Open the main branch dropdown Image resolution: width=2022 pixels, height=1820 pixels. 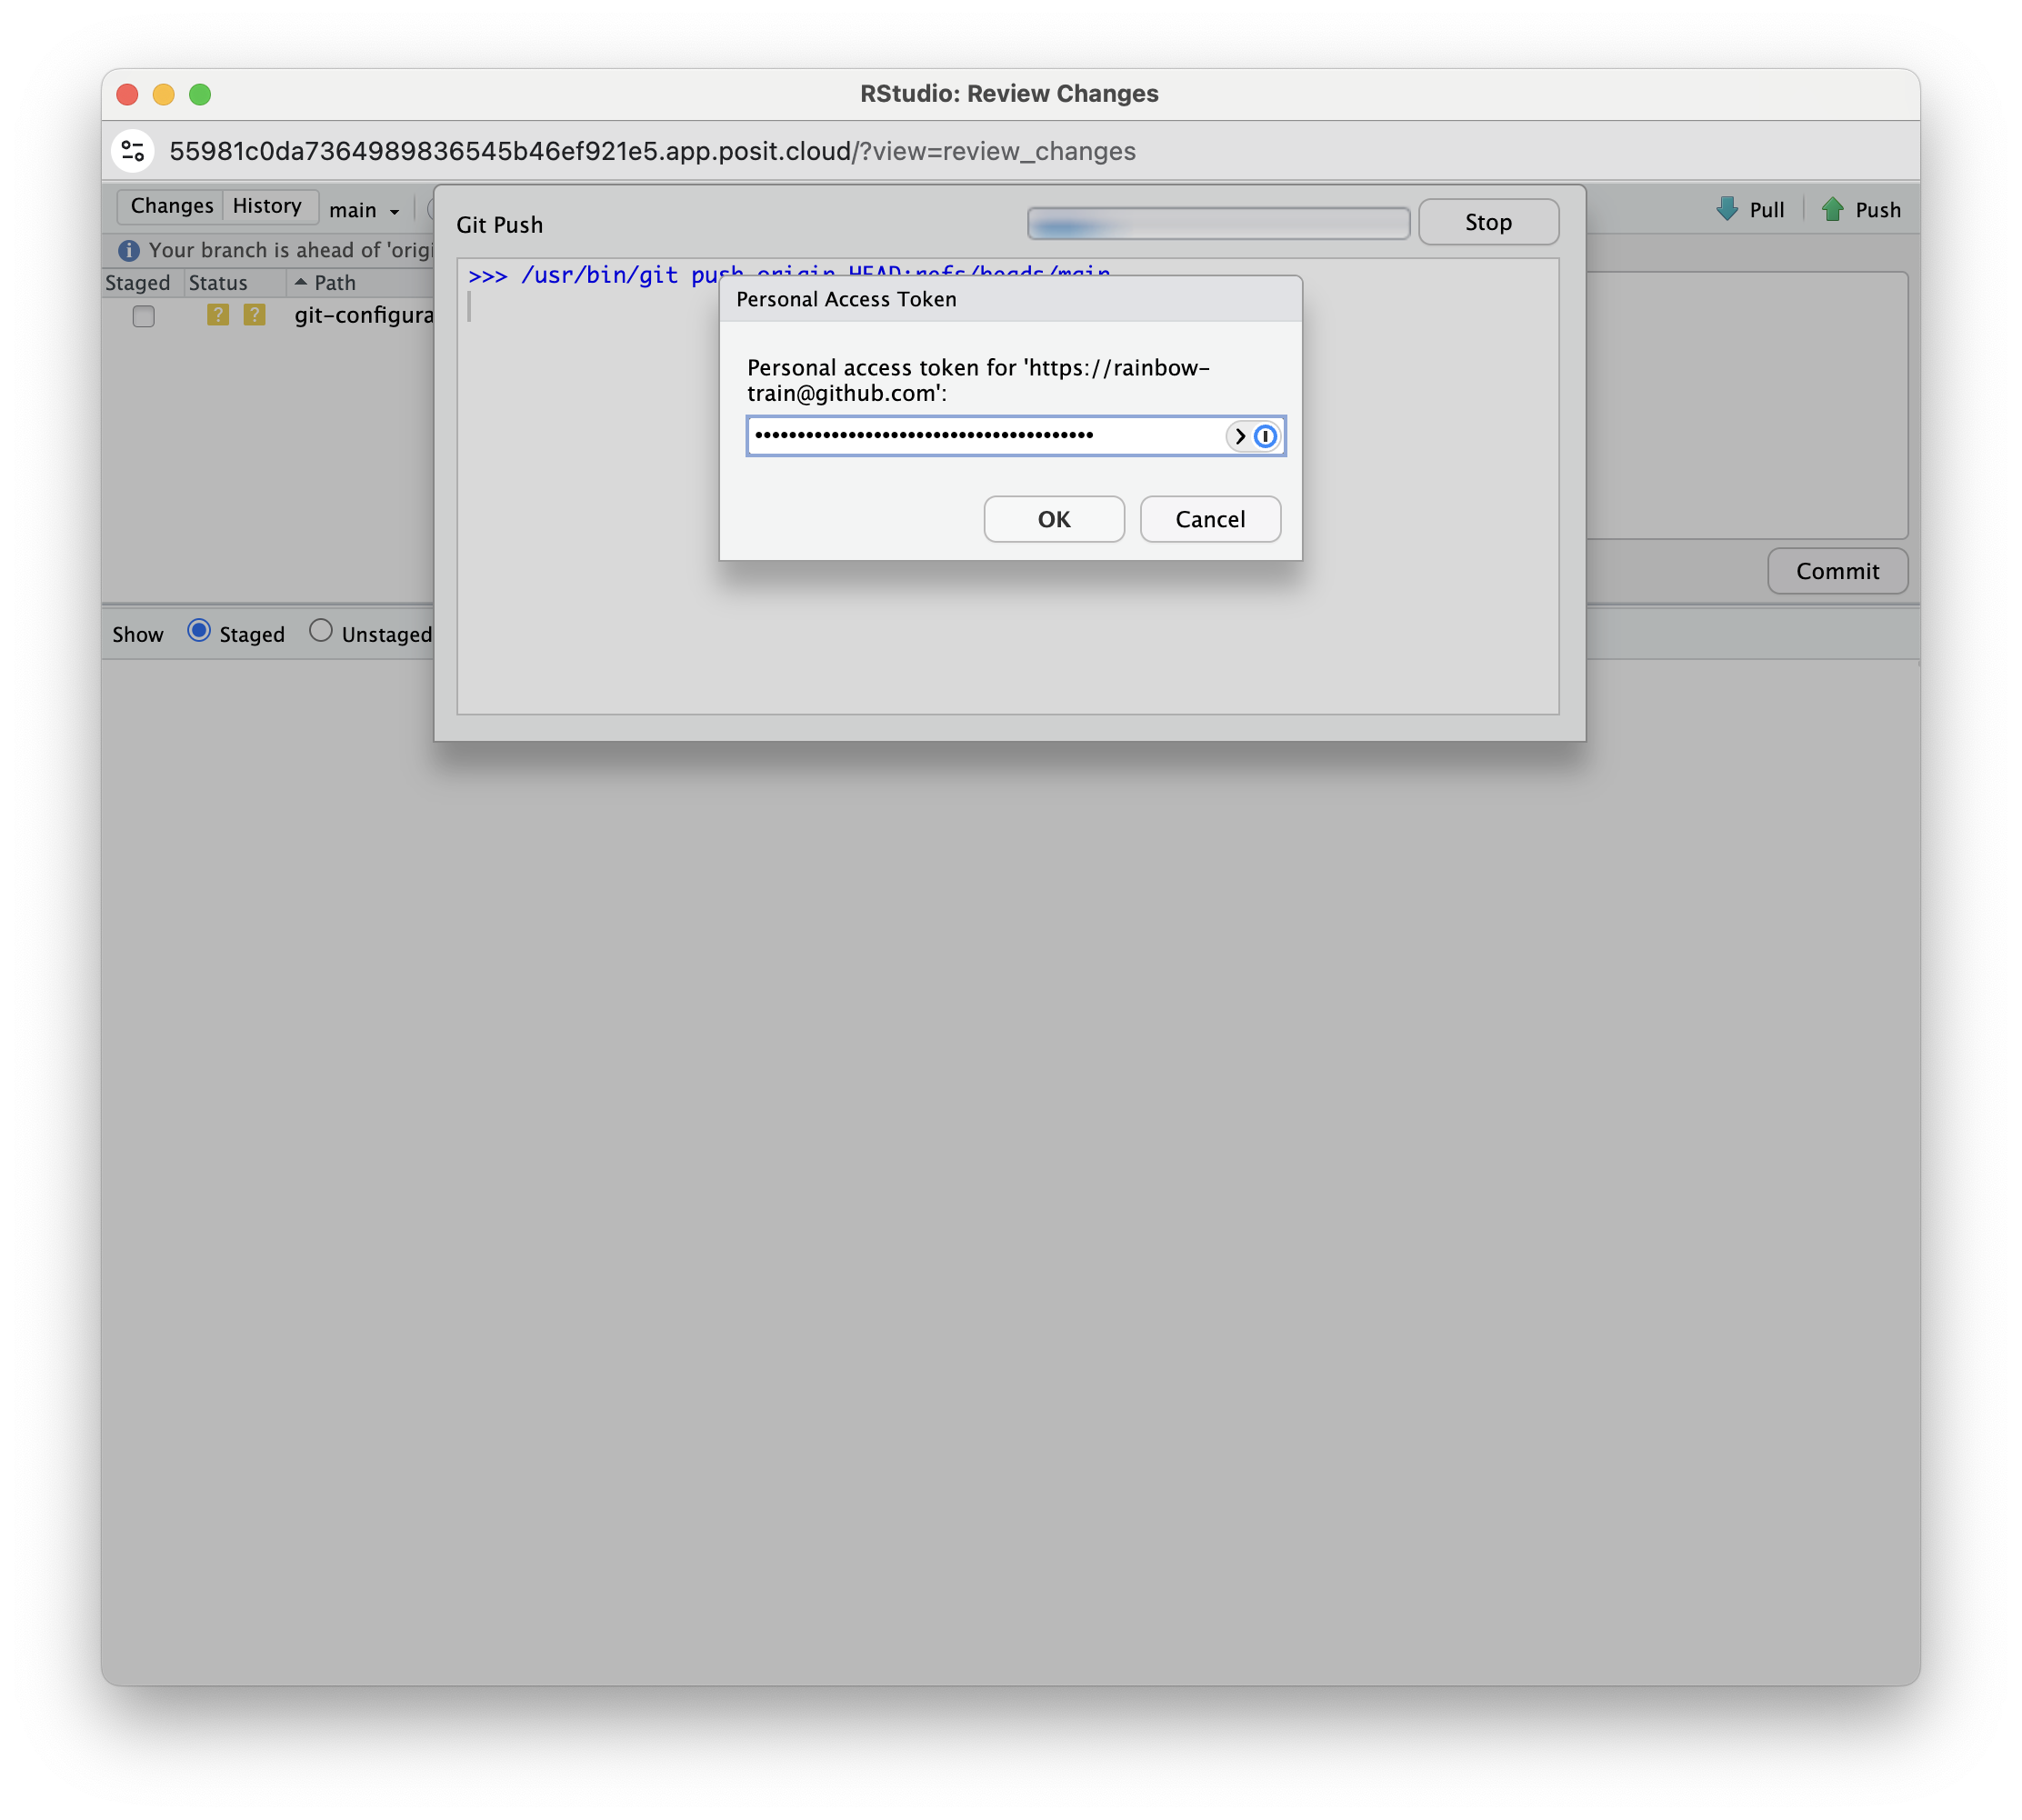click(365, 210)
